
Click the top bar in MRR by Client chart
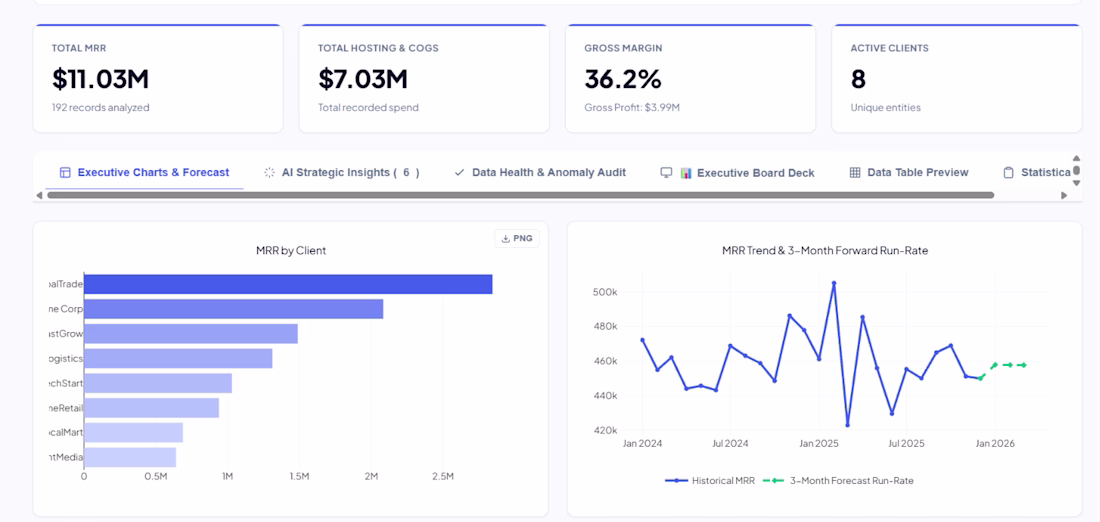pyautogui.click(x=288, y=284)
